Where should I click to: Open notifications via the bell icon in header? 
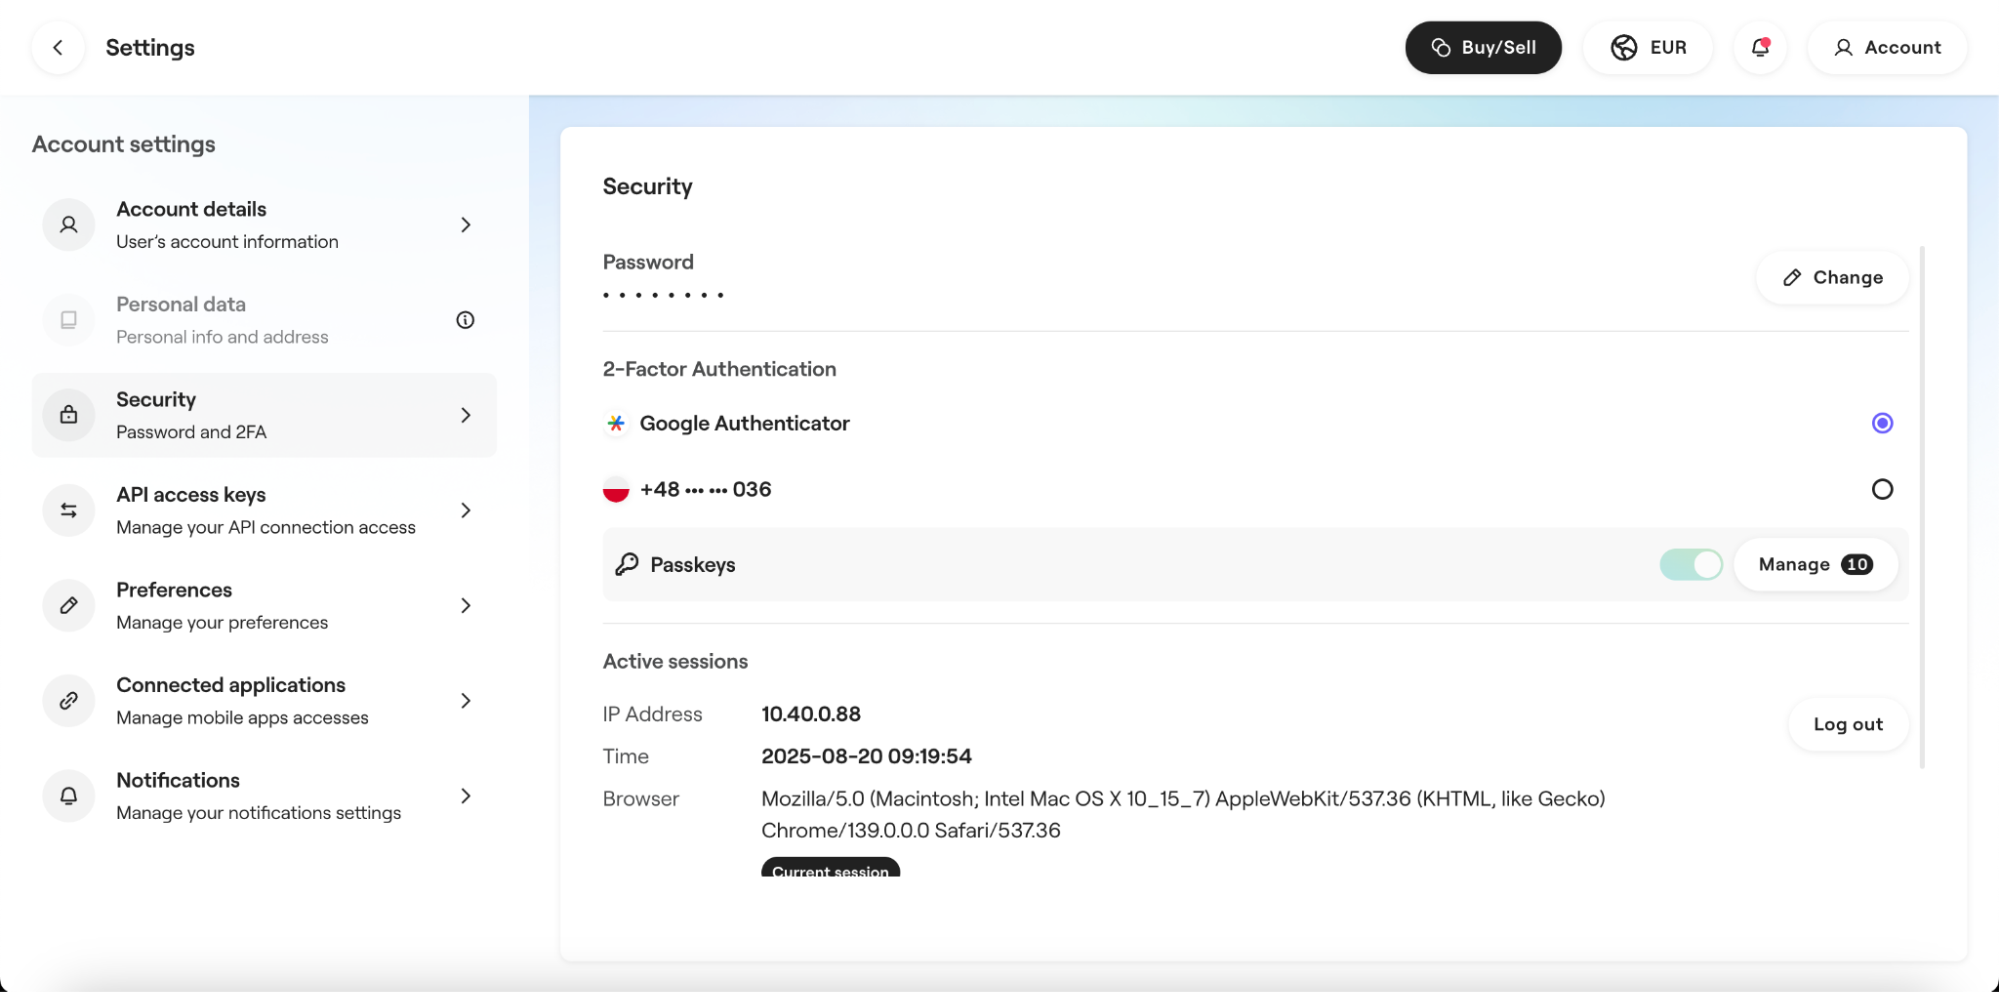pos(1760,47)
